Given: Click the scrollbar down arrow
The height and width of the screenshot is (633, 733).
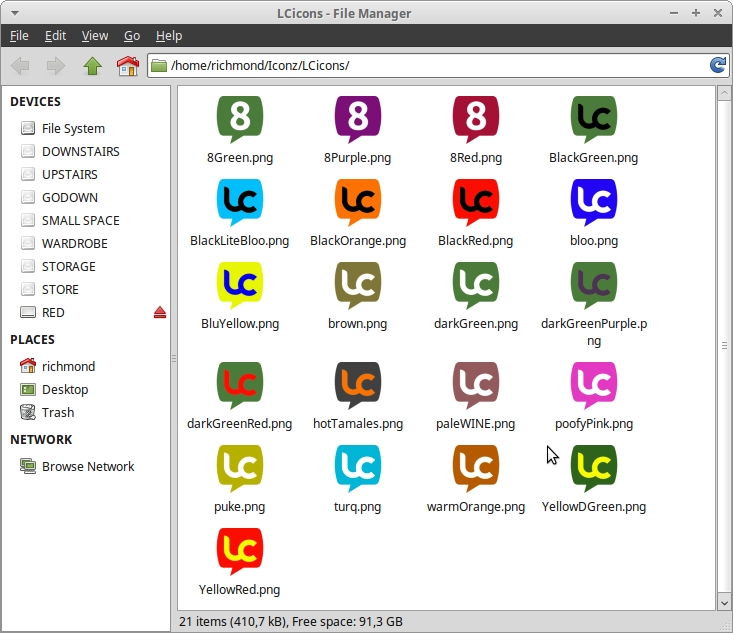Looking at the screenshot, I should [723, 603].
